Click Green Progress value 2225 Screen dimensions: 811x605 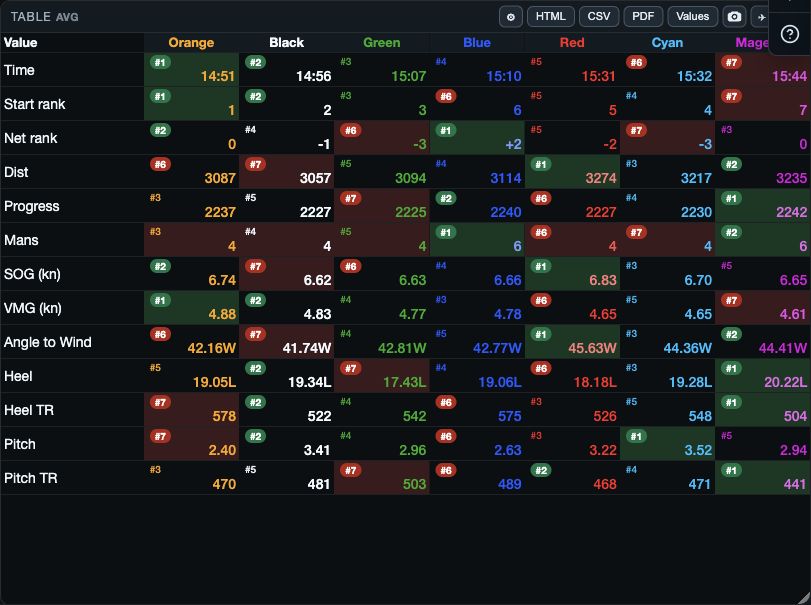click(x=411, y=213)
